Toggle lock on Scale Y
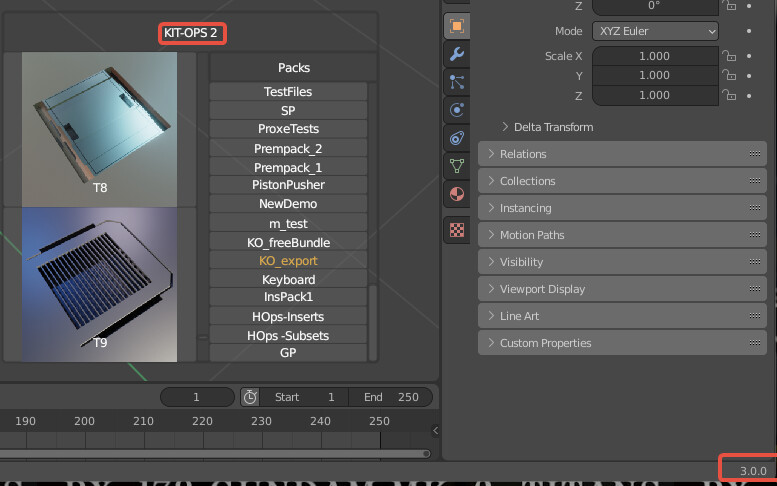777x486 pixels. click(729, 75)
